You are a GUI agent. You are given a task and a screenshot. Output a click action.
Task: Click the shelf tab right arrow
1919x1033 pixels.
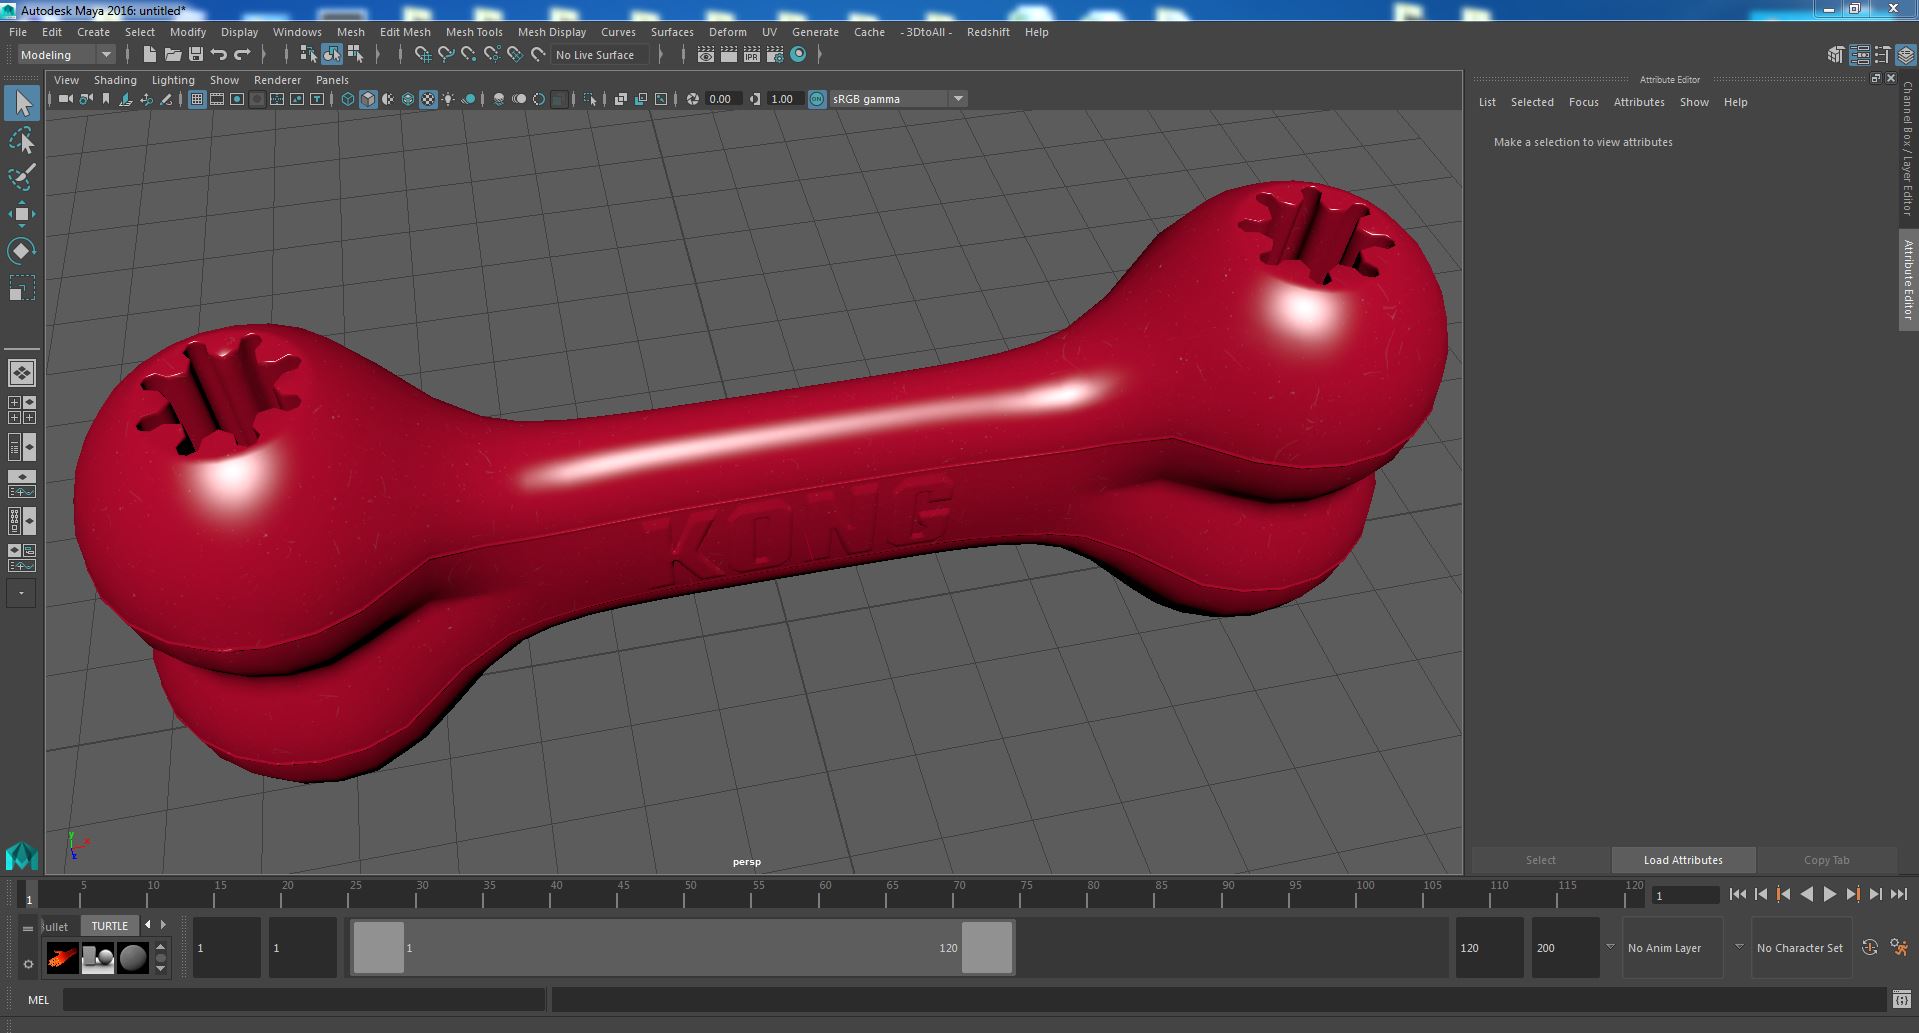[x=163, y=925]
